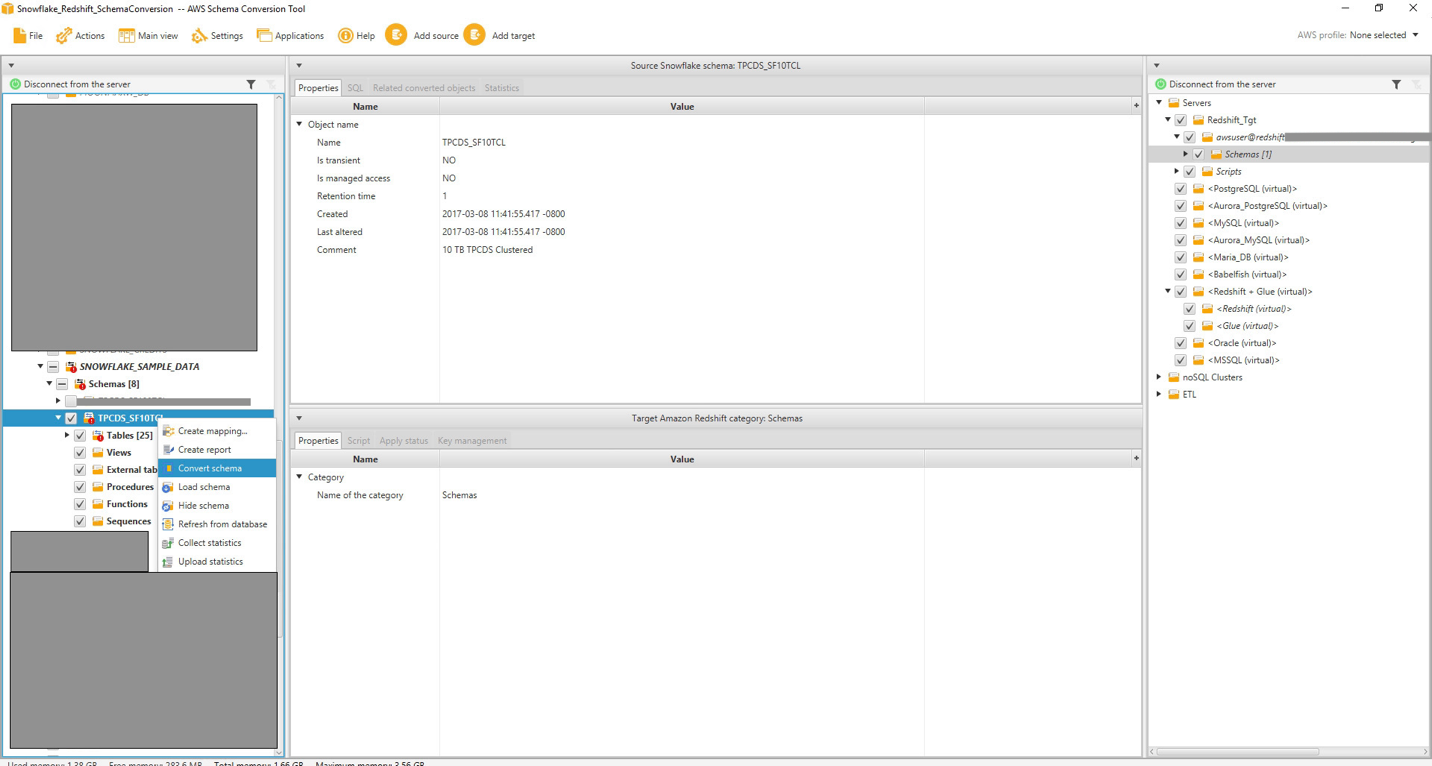Select Convert schema in context menu

[217, 468]
